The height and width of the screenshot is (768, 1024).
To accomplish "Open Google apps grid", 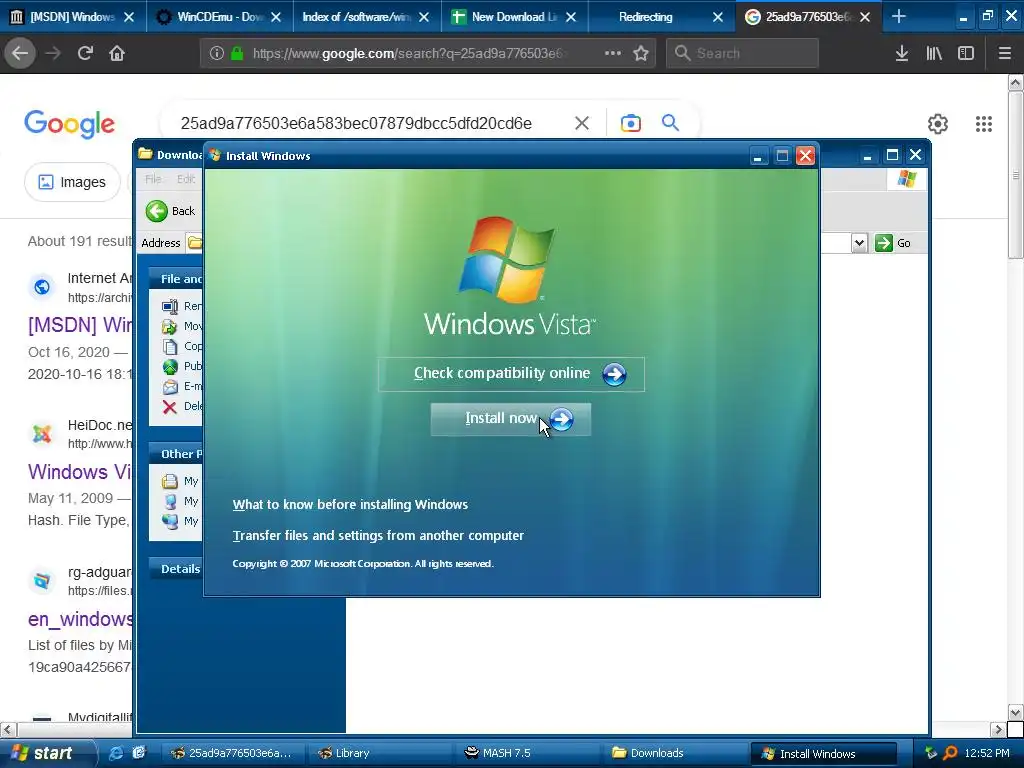I will pos(984,123).
